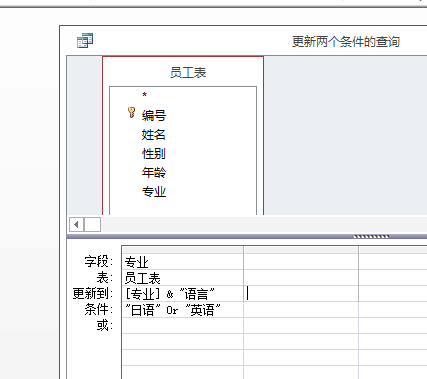Image resolution: width=427 pixels, height=379 pixels.
Task: Click the query window icon beside the title
Action: click(85, 41)
